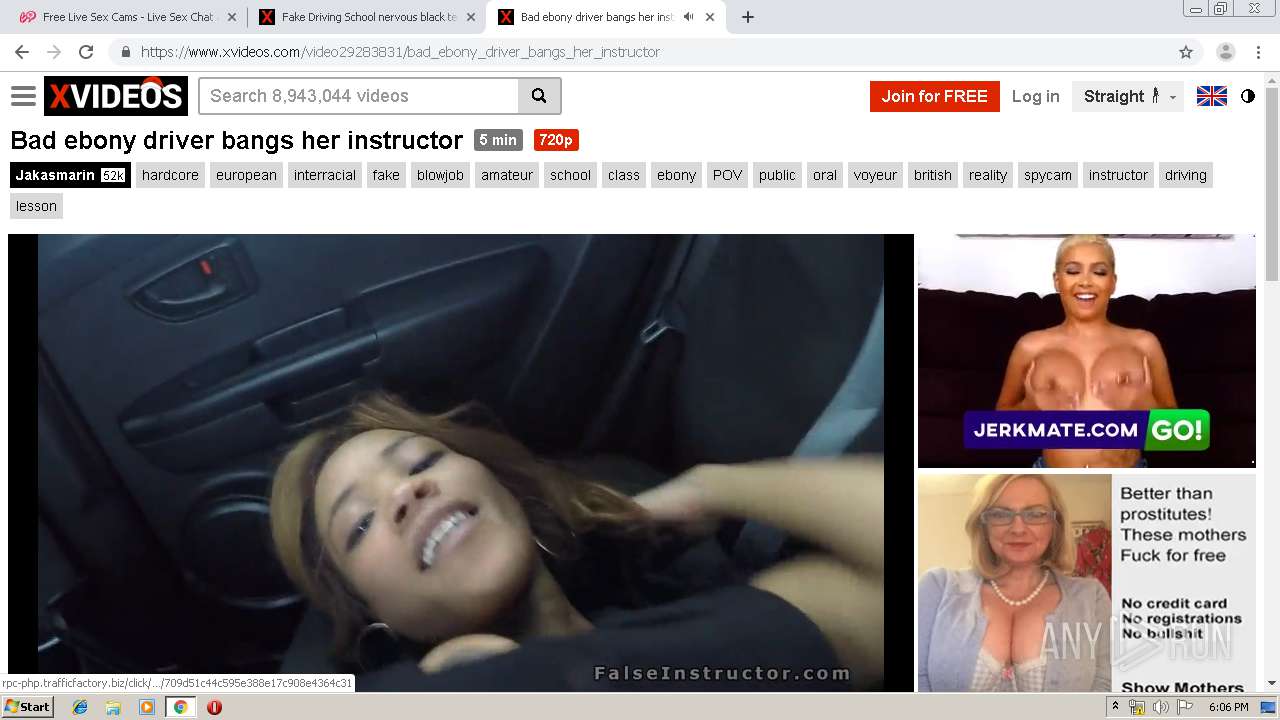
Task: Click the system tray volume icon
Action: pyautogui.click(x=1160, y=707)
